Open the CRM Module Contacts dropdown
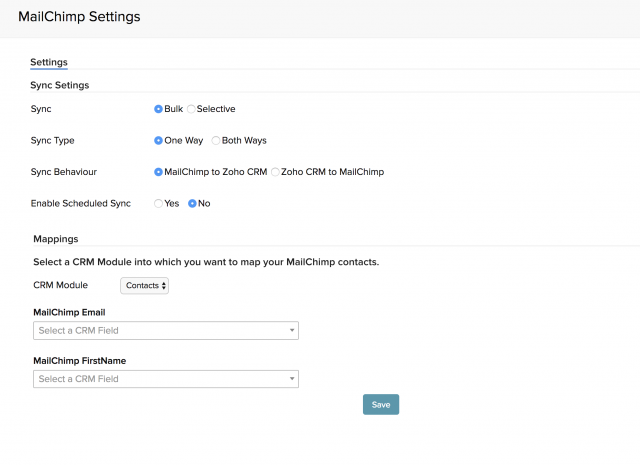 [146, 286]
